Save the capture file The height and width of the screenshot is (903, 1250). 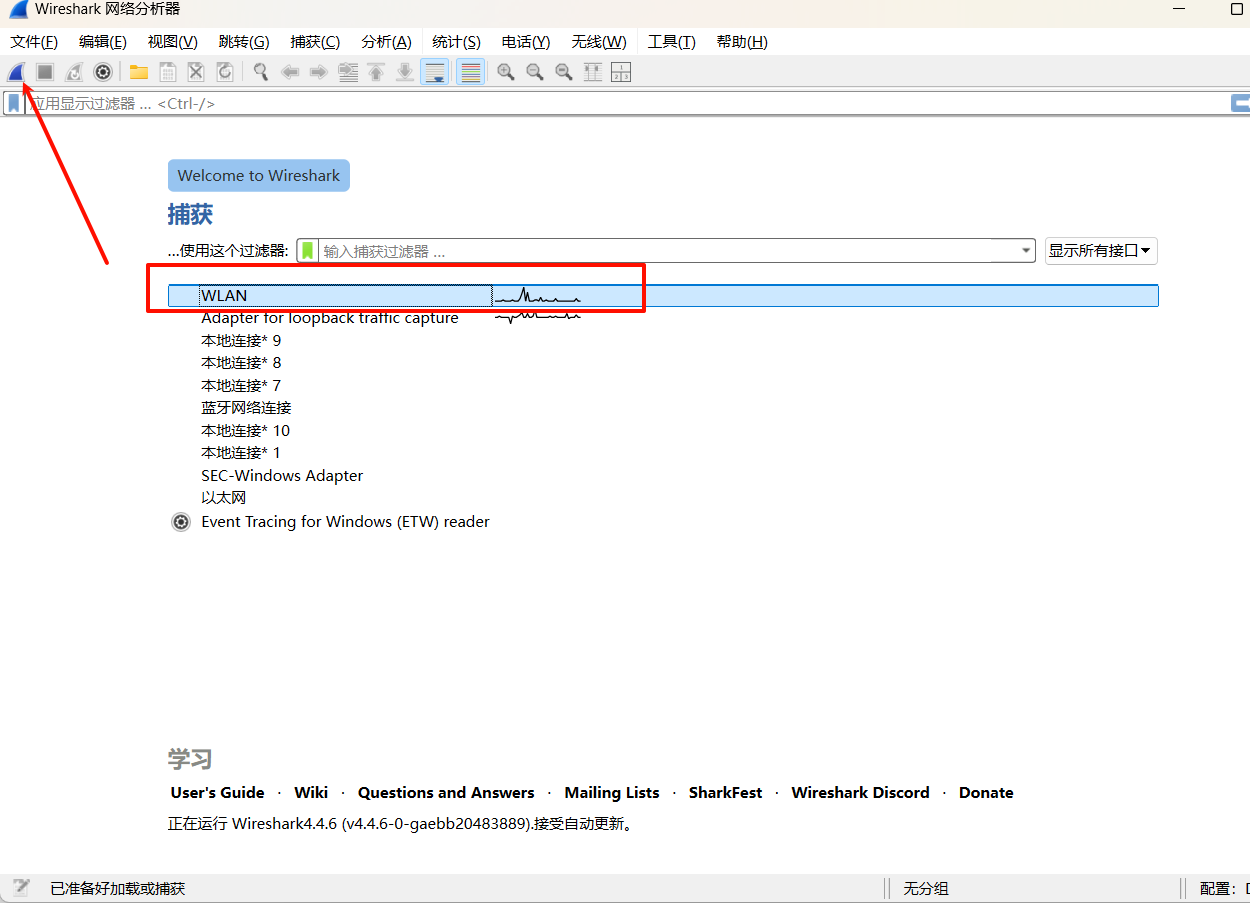pyautogui.click(x=167, y=72)
